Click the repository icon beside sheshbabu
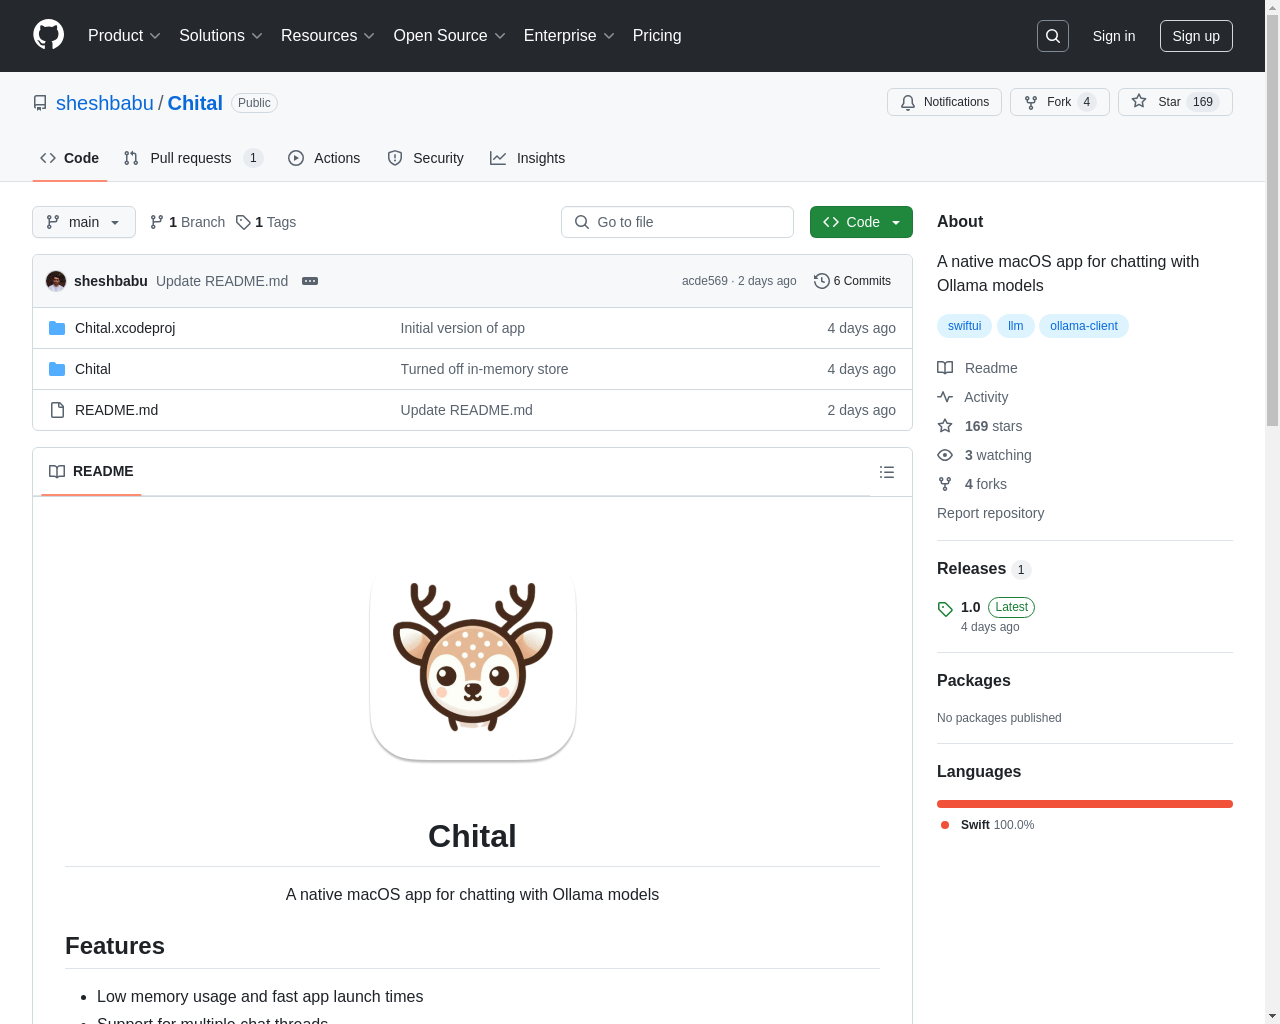The height and width of the screenshot is (1024, 1280). (x=40, y=103)
